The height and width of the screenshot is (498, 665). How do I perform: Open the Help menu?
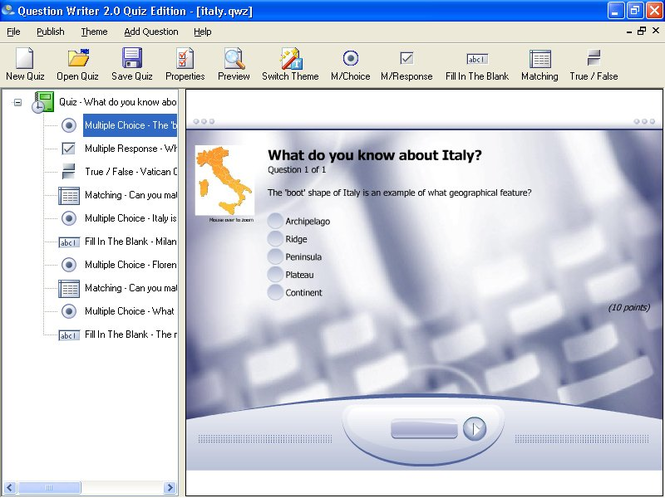(x=202, y=32)
